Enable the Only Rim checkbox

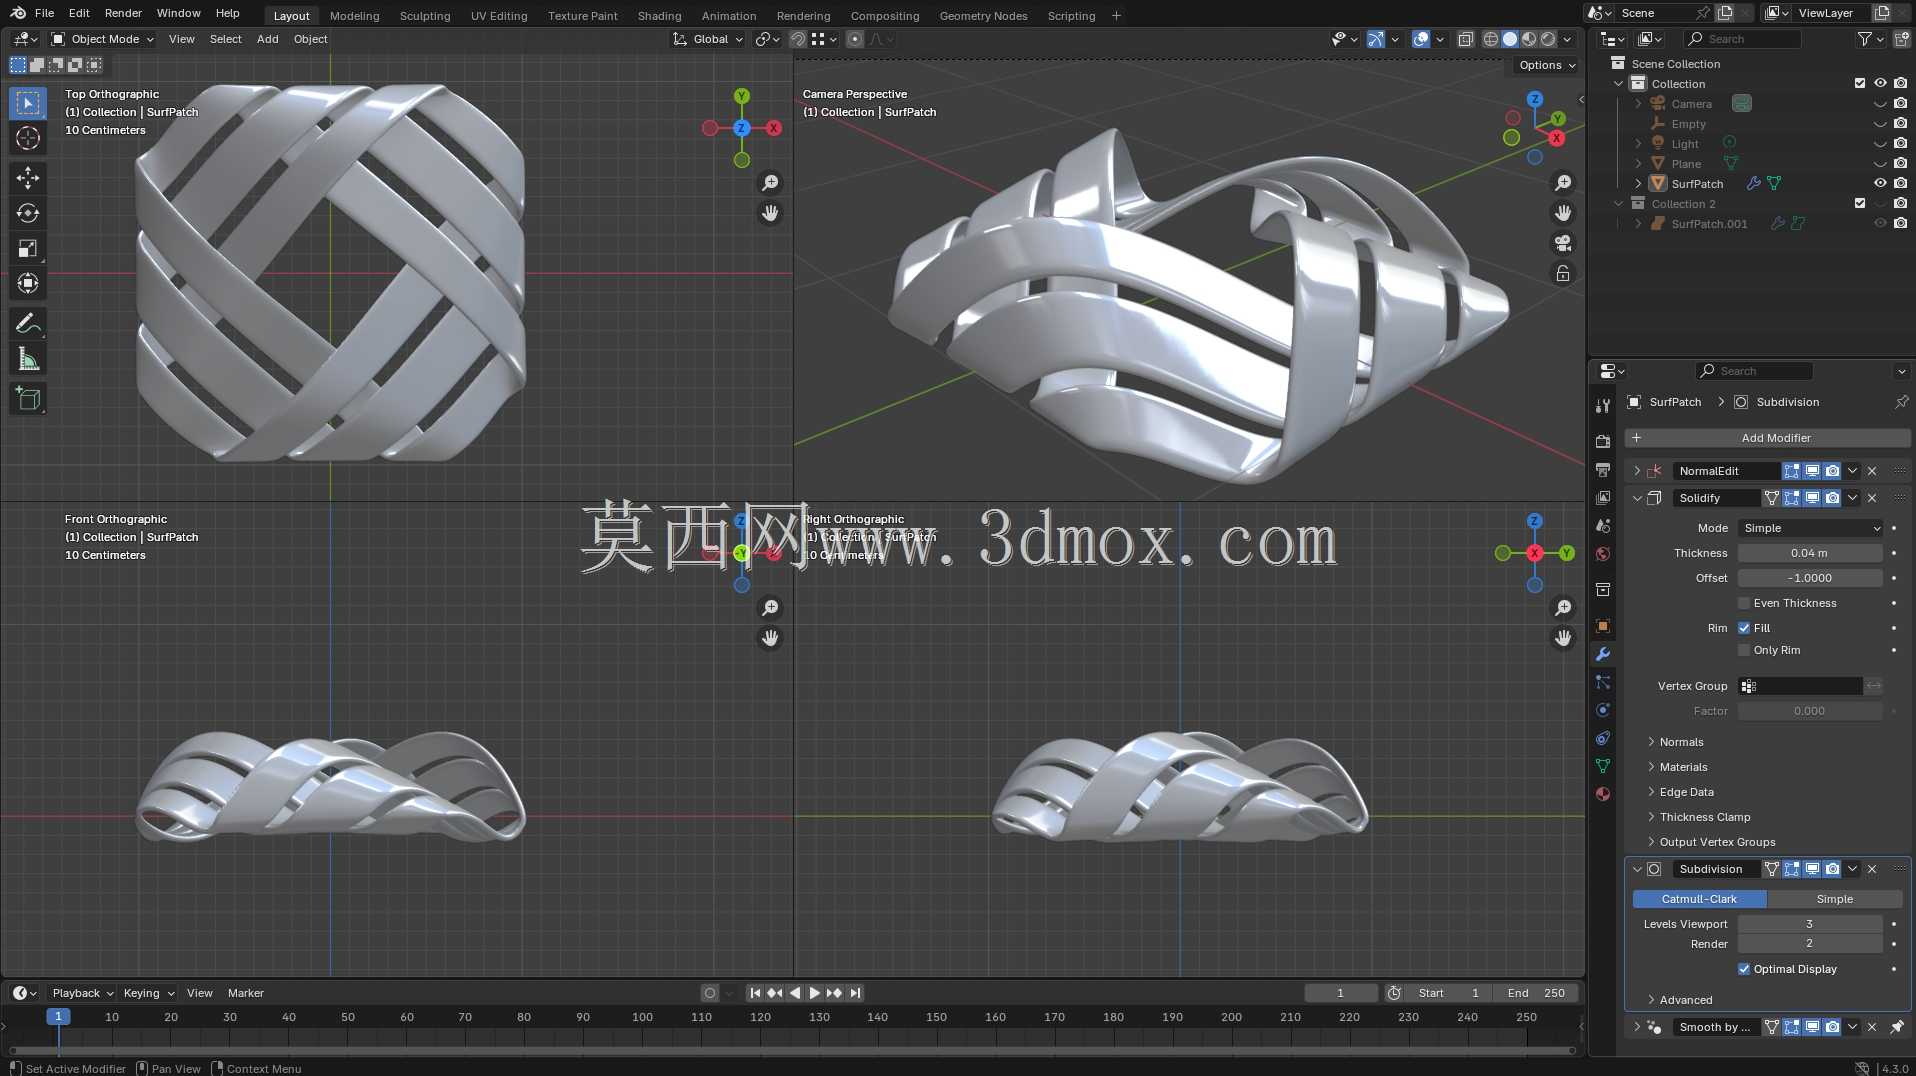click(1744, 650)
